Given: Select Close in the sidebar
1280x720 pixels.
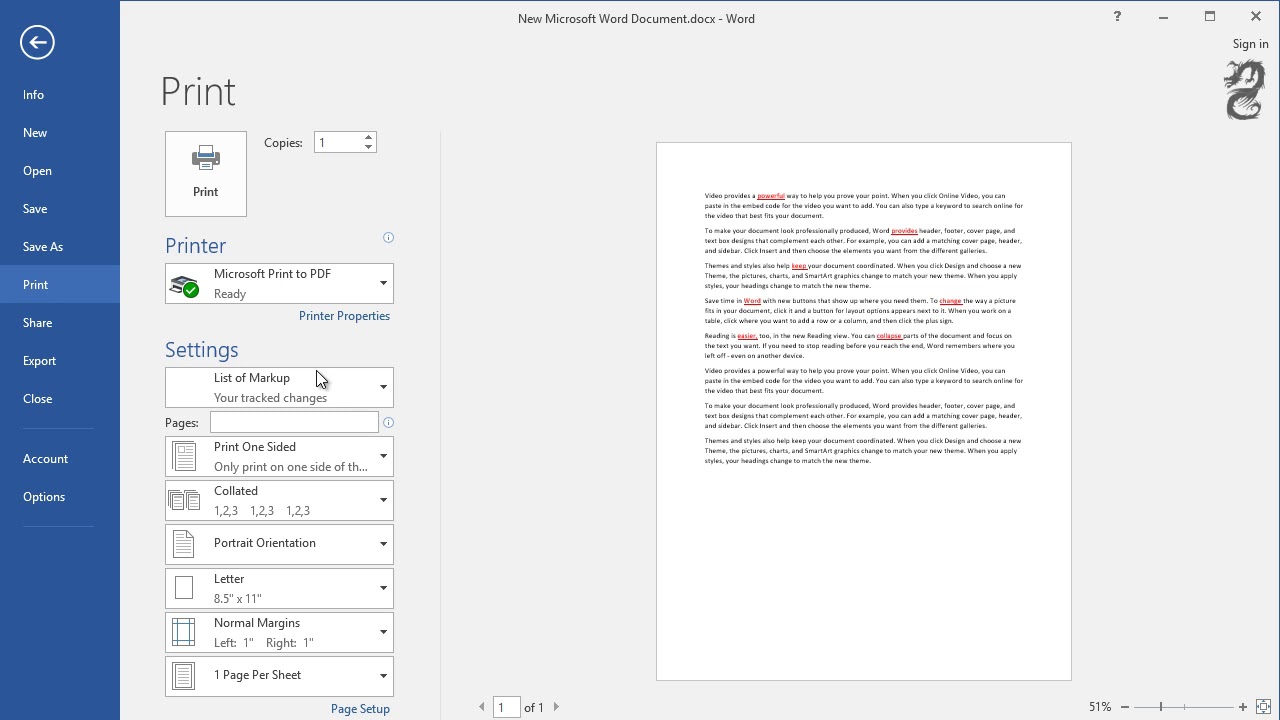Looking at the screenshot, I should [x=60, y=399].
